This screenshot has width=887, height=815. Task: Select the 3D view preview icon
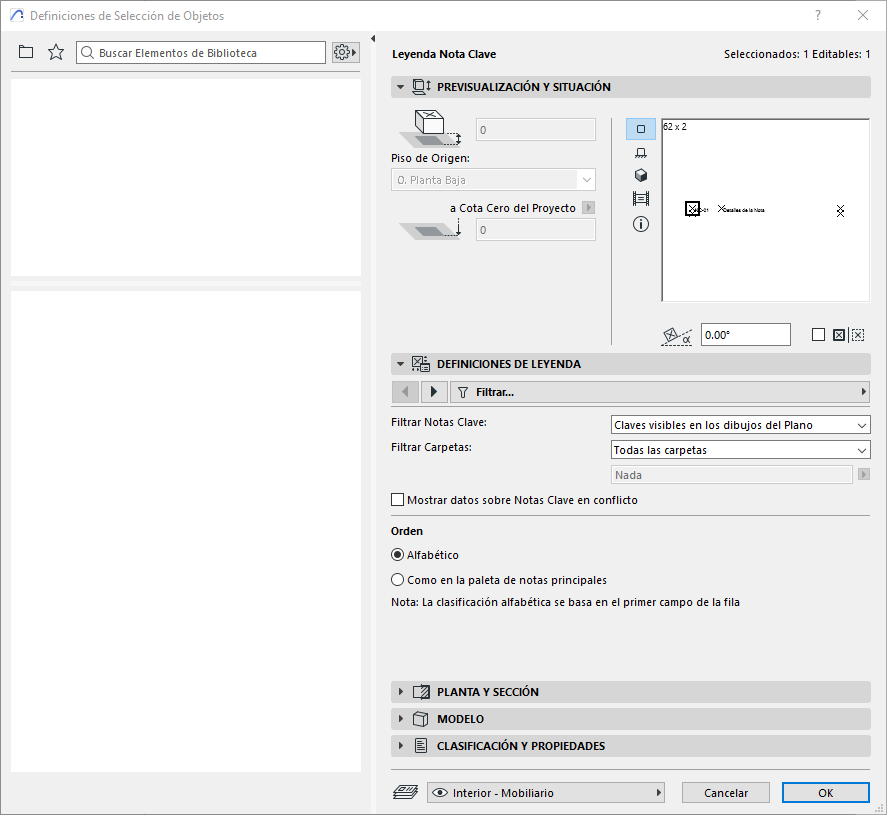click(641, 175)
